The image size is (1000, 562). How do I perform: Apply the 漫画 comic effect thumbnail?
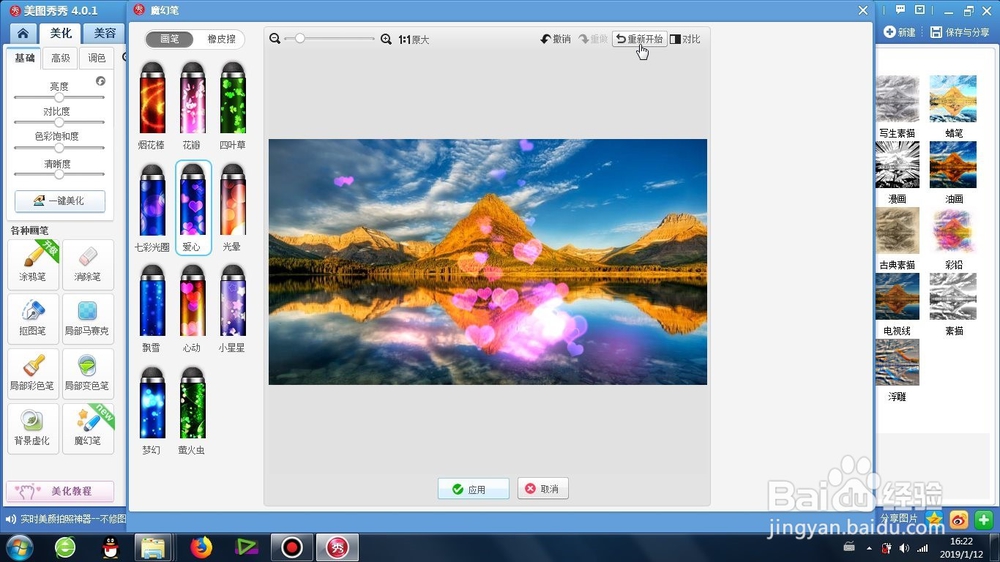pos(897,165)
